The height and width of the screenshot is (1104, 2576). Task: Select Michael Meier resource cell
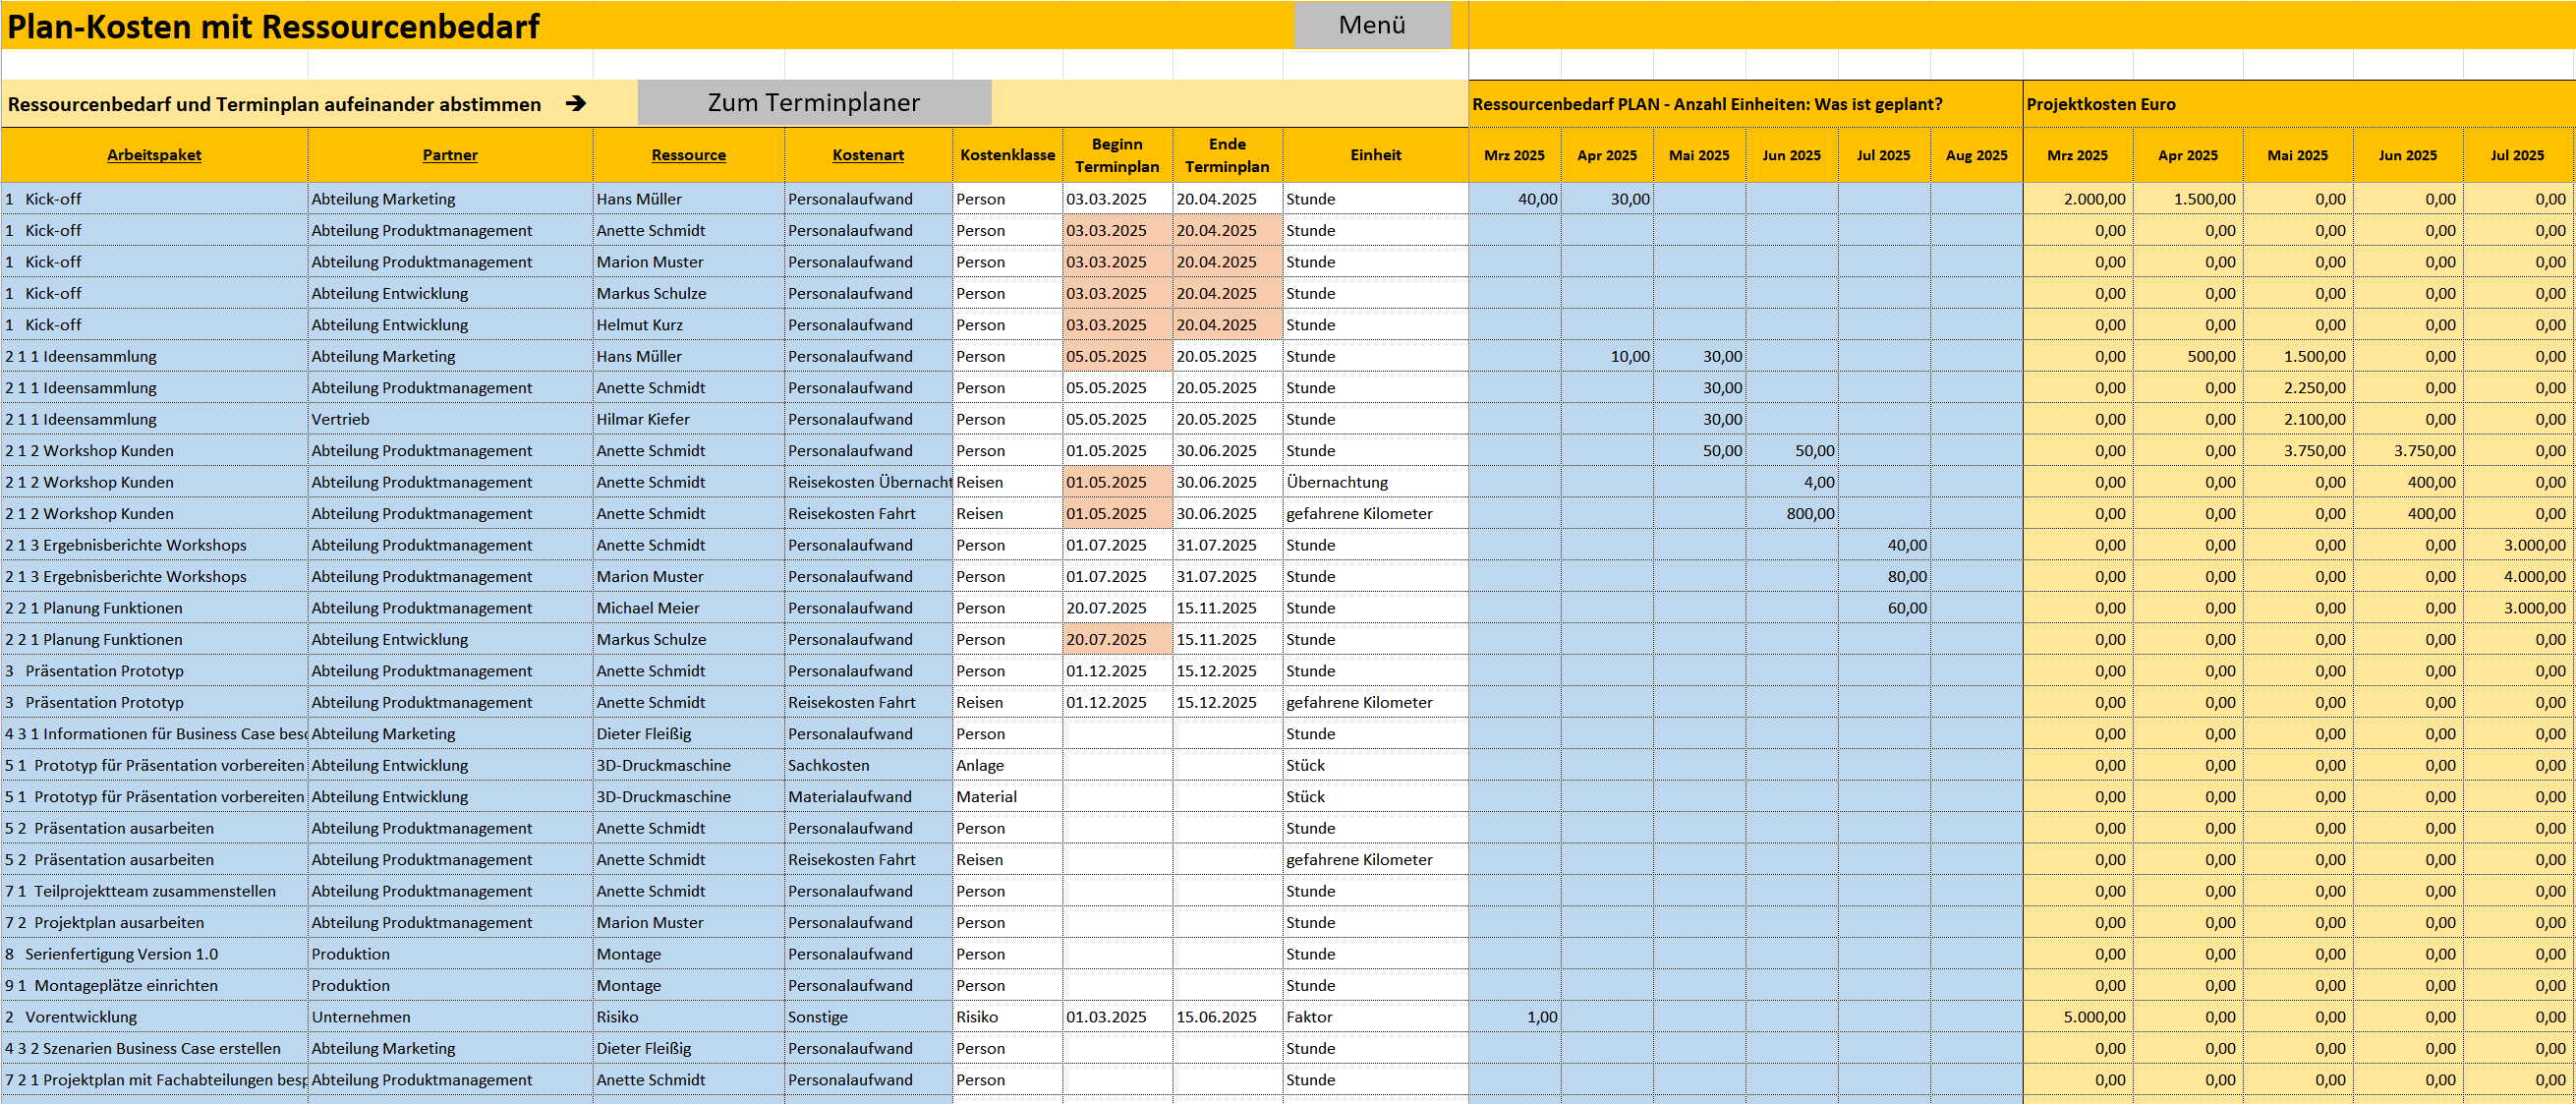688,608
